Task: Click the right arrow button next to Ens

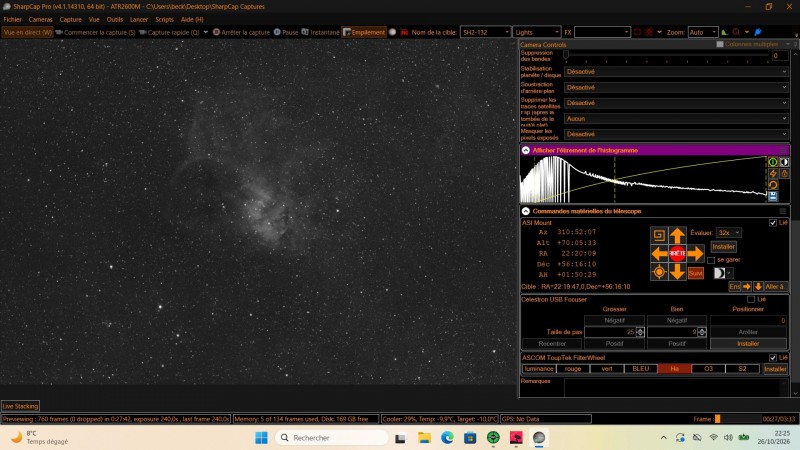Action: (x=747, y=287)
